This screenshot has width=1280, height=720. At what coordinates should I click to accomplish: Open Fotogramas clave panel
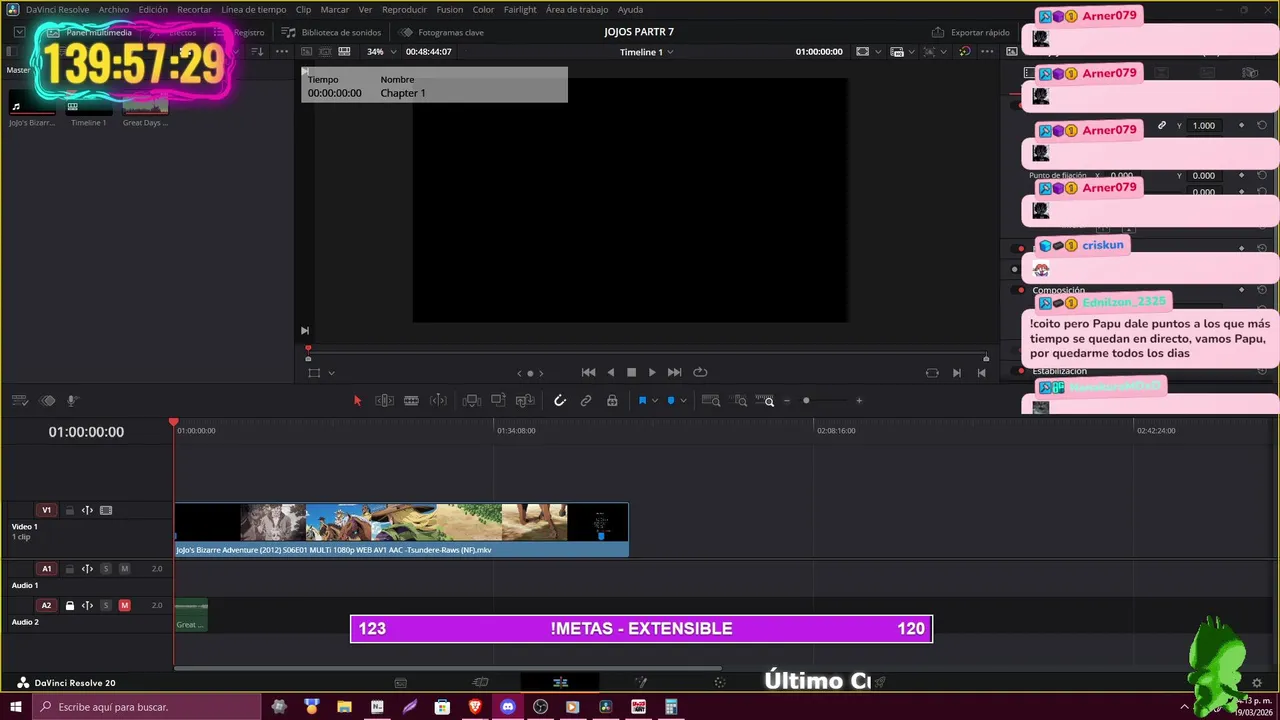pos(441,32)
